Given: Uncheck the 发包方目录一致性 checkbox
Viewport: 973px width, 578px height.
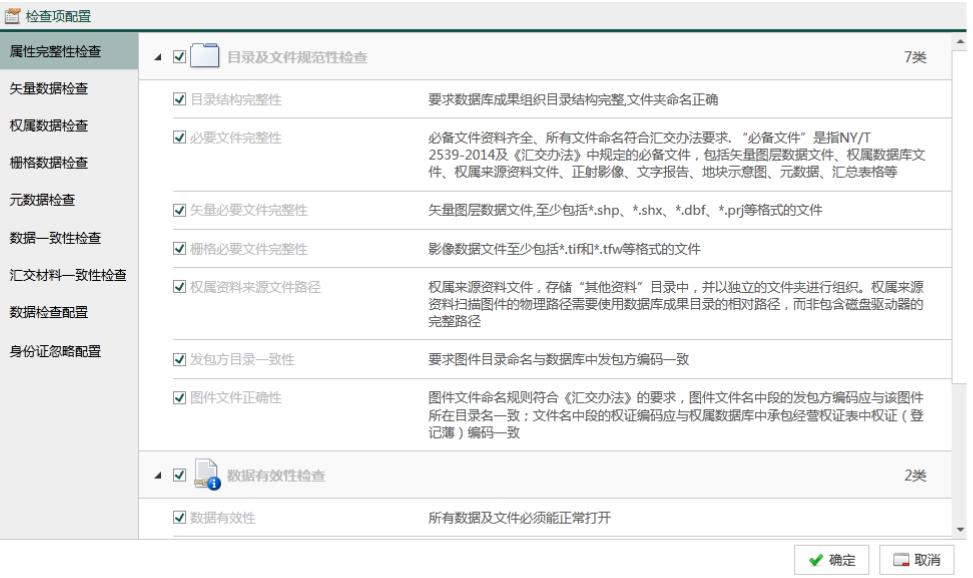Looking at the screenshot, I should 180,359.
